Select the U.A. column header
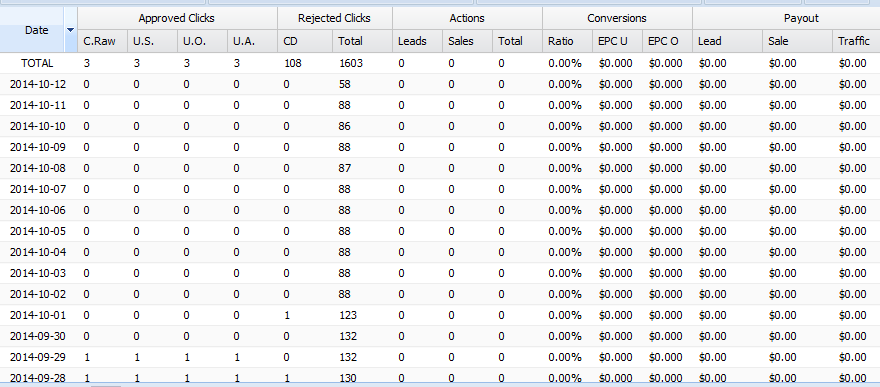The height and width of the screenshot is (387, 880). coord(253,41)
